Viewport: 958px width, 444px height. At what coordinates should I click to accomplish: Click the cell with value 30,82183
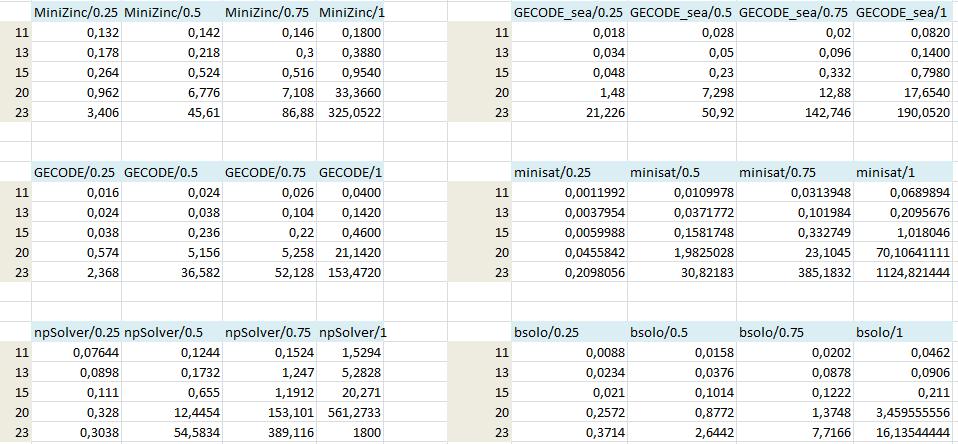(x=682, y=273)
